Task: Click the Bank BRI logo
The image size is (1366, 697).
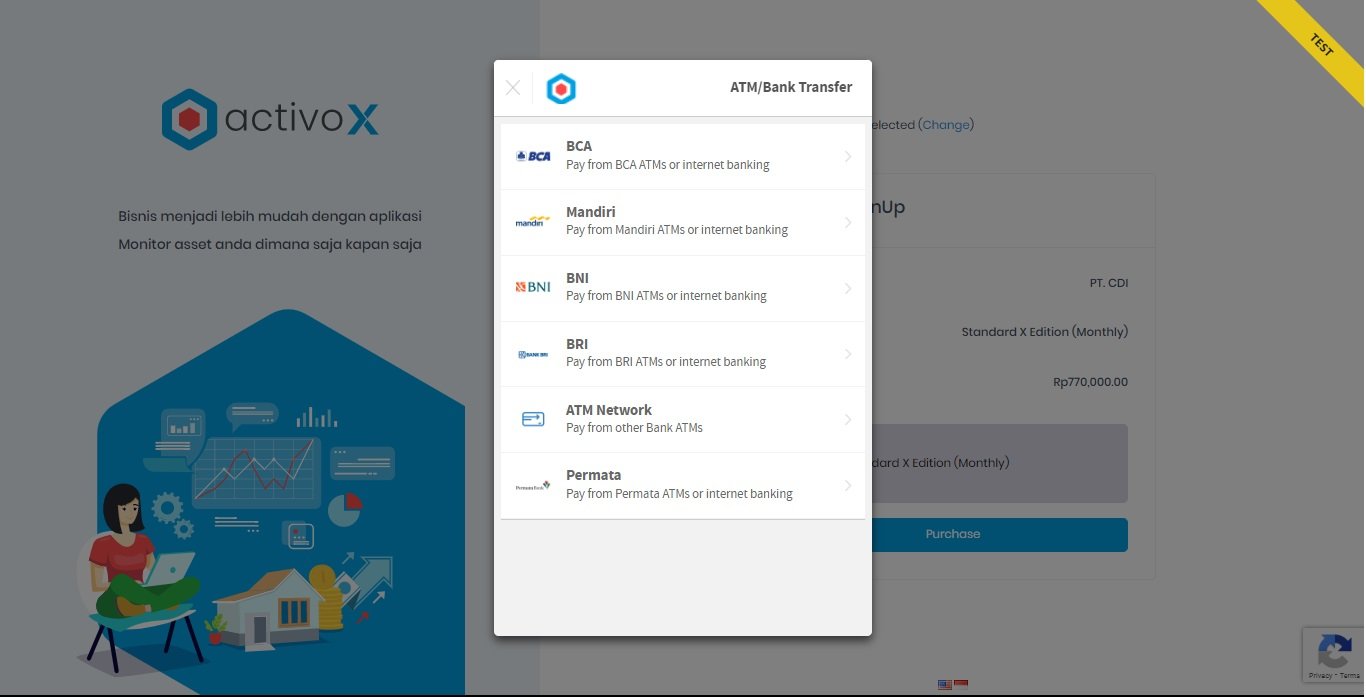Action: pyautogui.click(x=533, y=354)
